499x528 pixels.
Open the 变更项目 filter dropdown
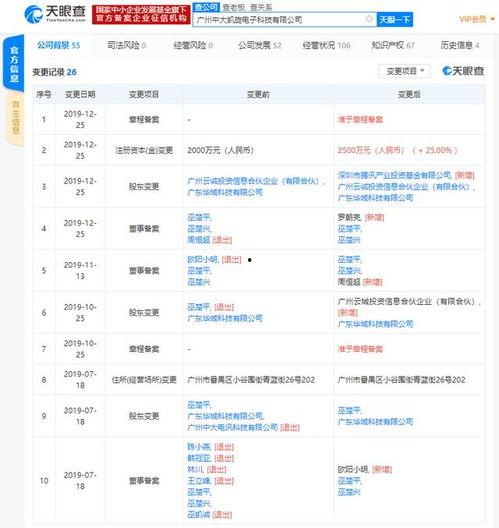pos(405,71)
